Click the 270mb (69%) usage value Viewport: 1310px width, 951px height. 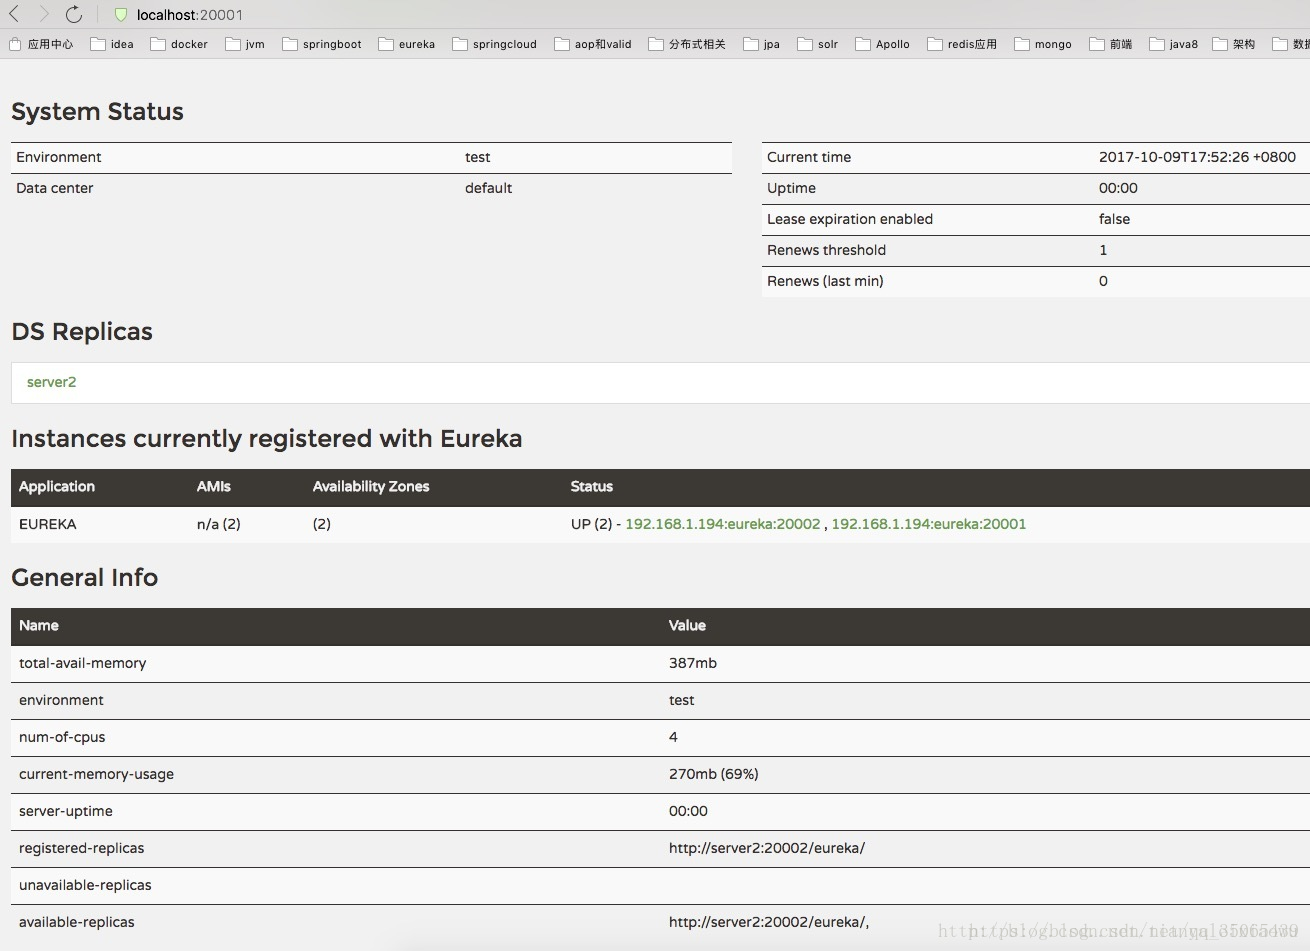pos(714,774)
